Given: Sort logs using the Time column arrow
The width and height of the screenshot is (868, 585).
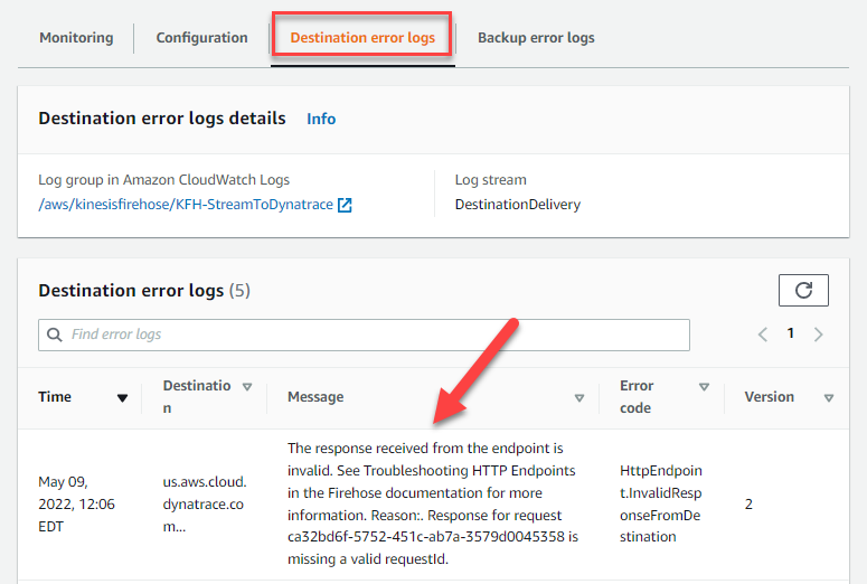Looking at the screenshot, I should point(122,397).
